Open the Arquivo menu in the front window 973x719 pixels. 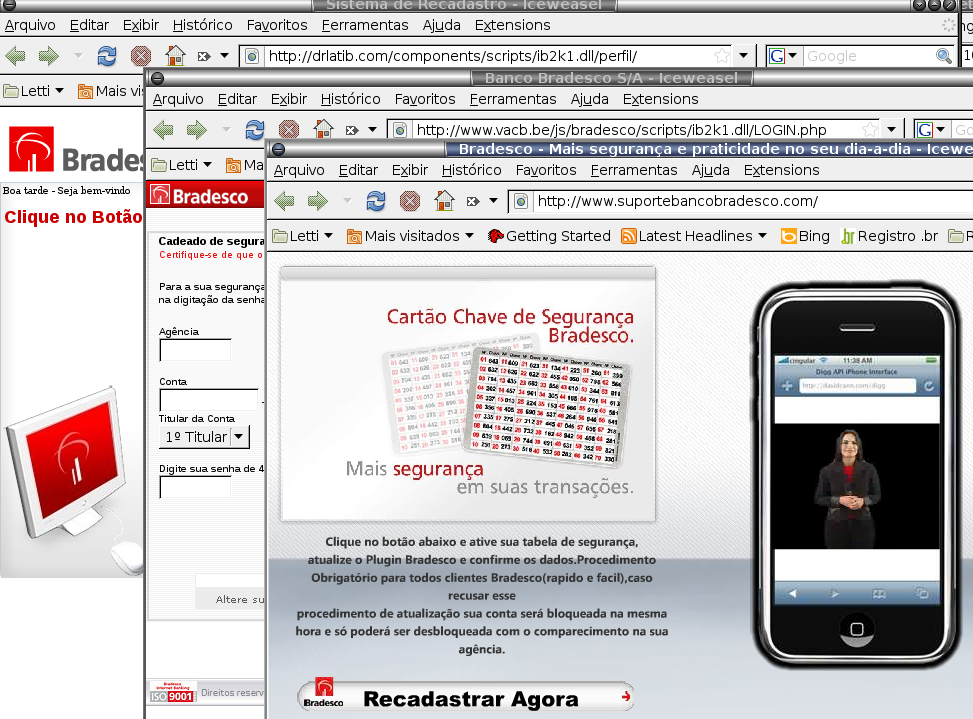(299, 170)
